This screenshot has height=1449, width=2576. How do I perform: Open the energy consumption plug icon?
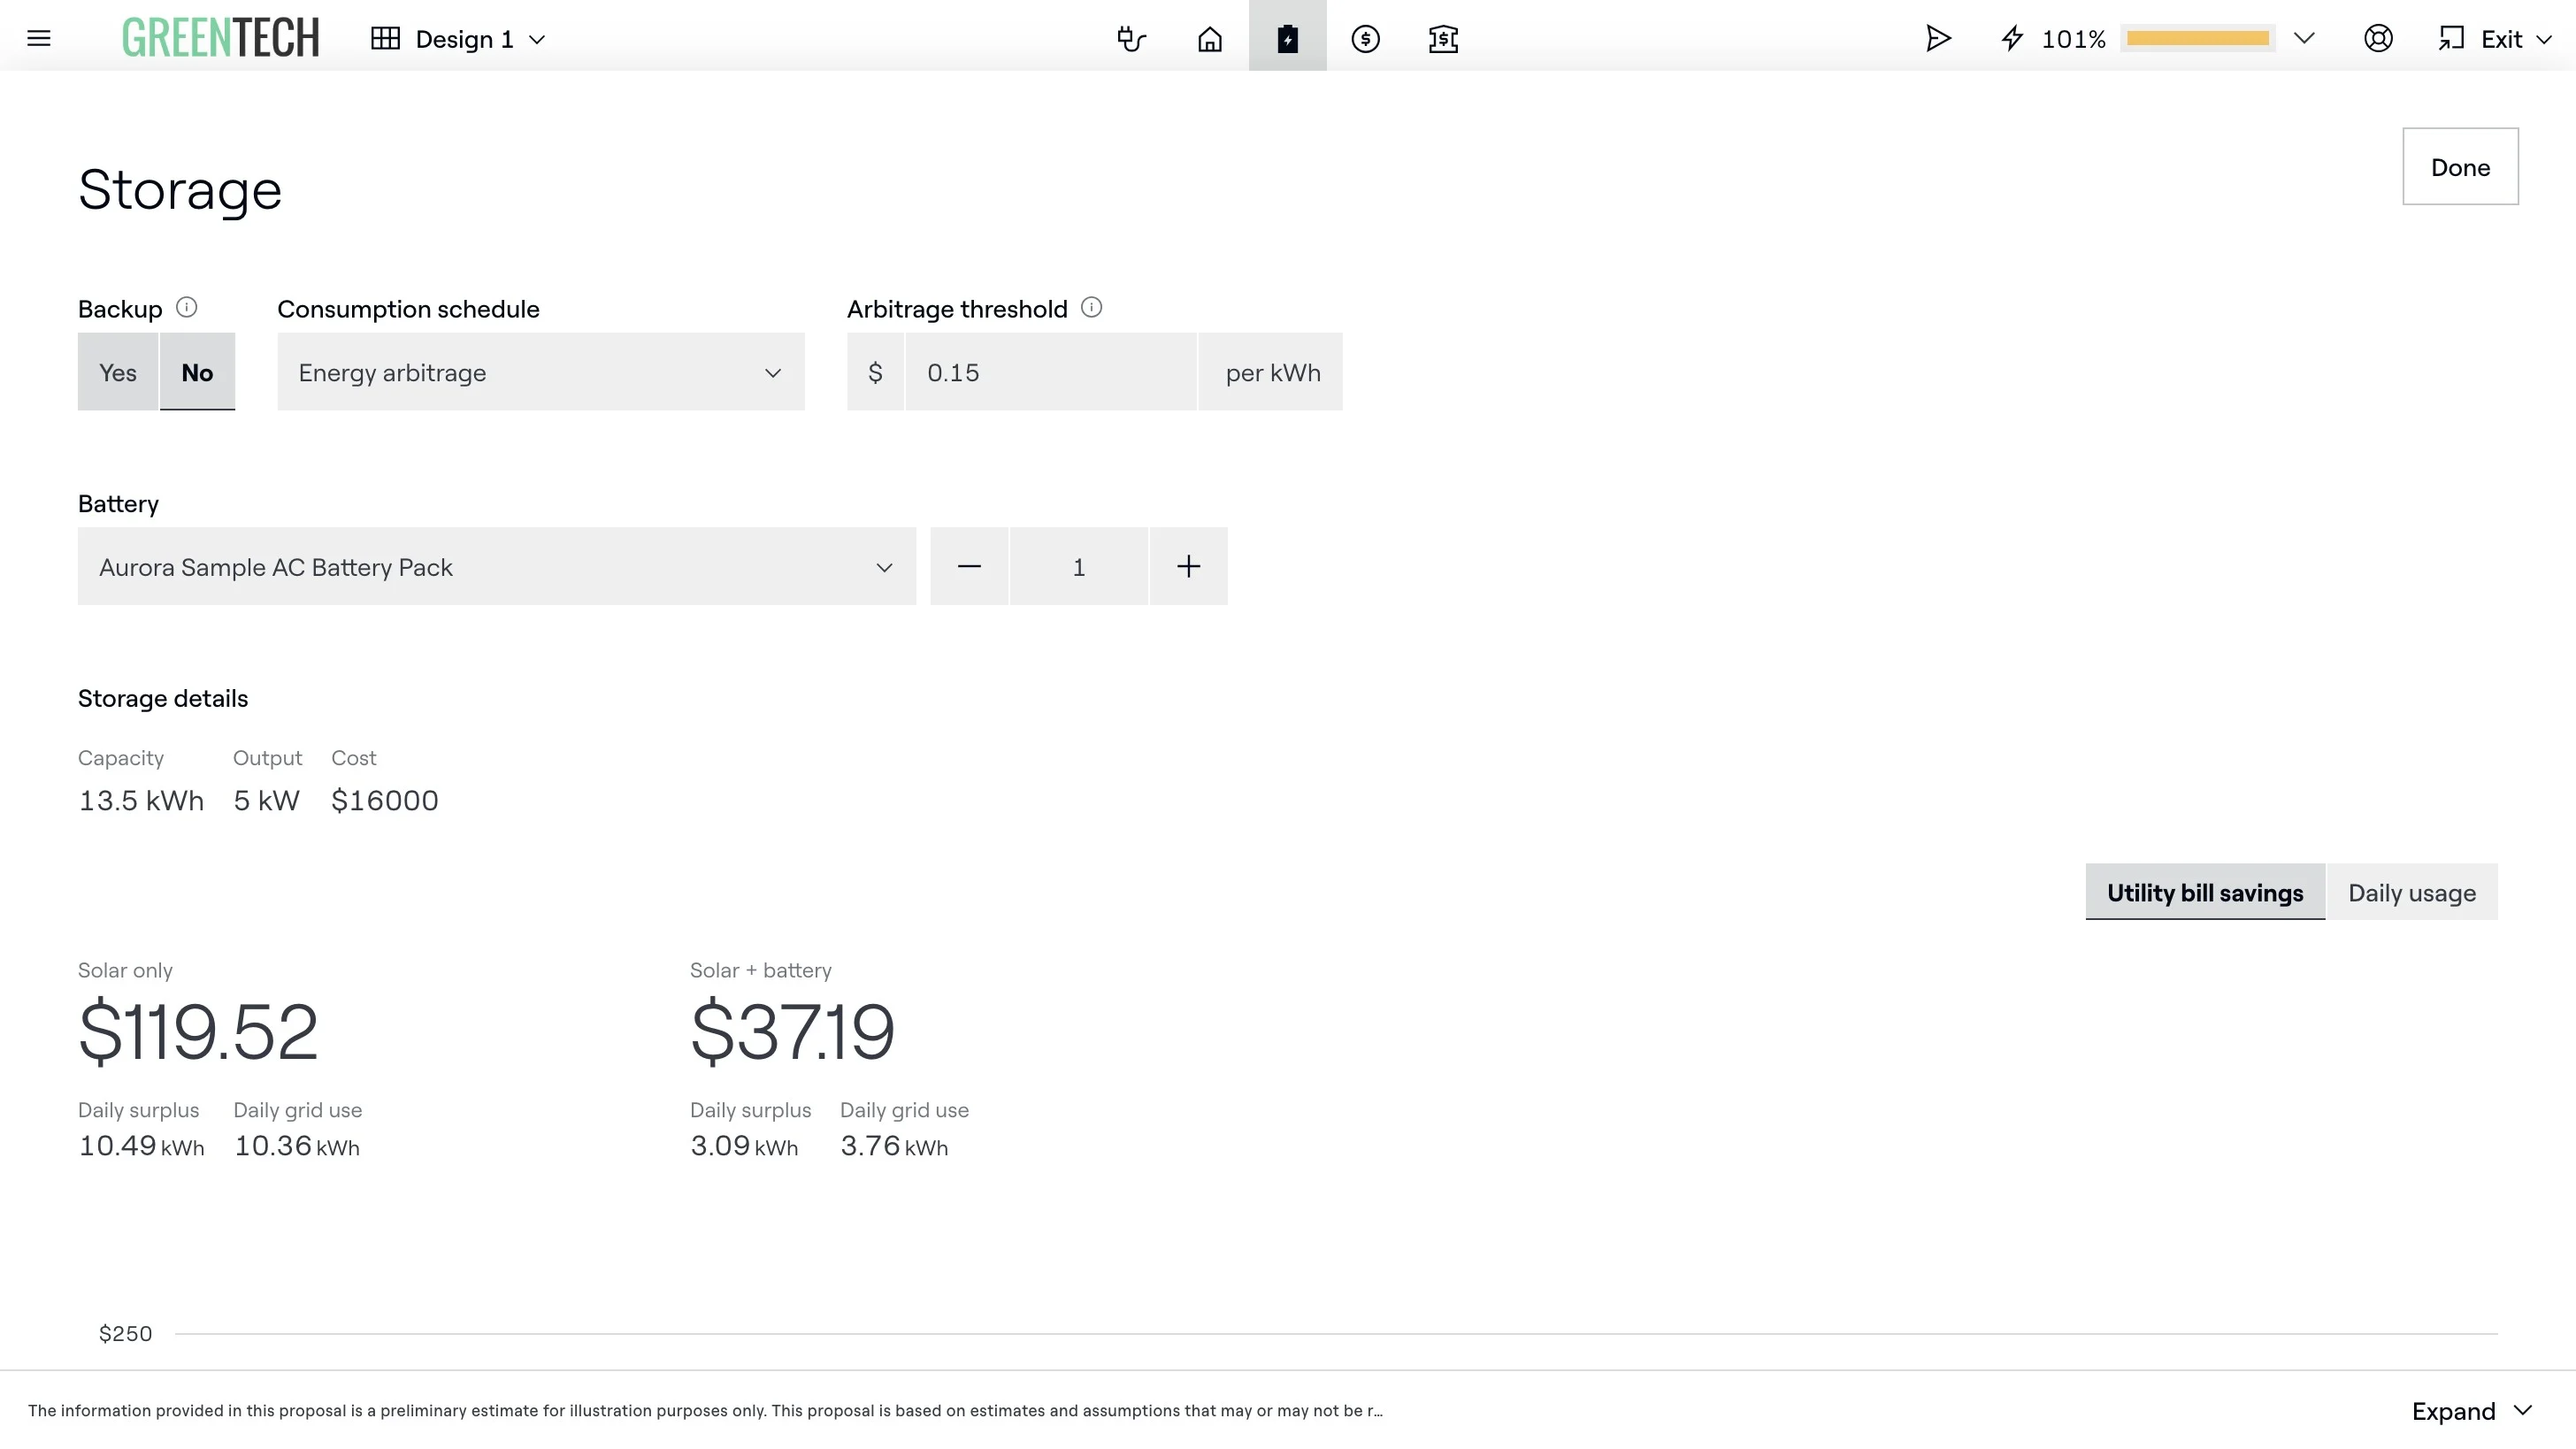[x=1131, y=39]
